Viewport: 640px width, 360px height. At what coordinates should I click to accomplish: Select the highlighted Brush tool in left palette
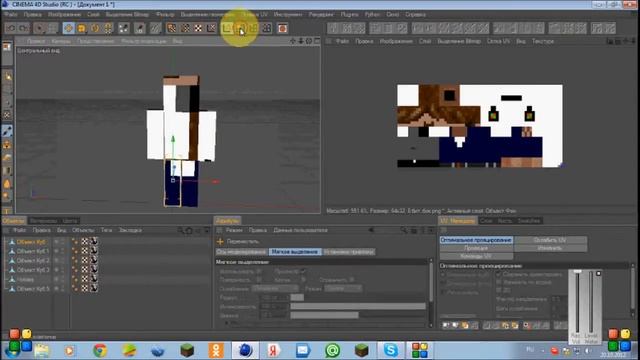coord(7,131)
